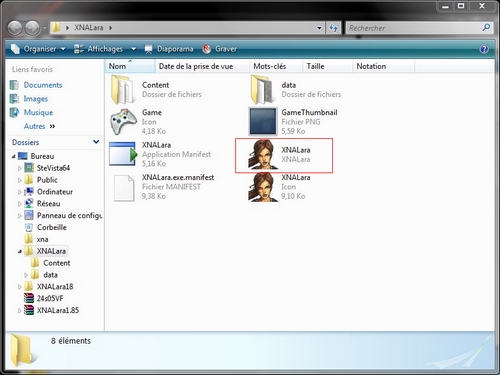500x375 pixels.
Task: Start the Diaporama slideshow
Action: (x=169, y=49)
